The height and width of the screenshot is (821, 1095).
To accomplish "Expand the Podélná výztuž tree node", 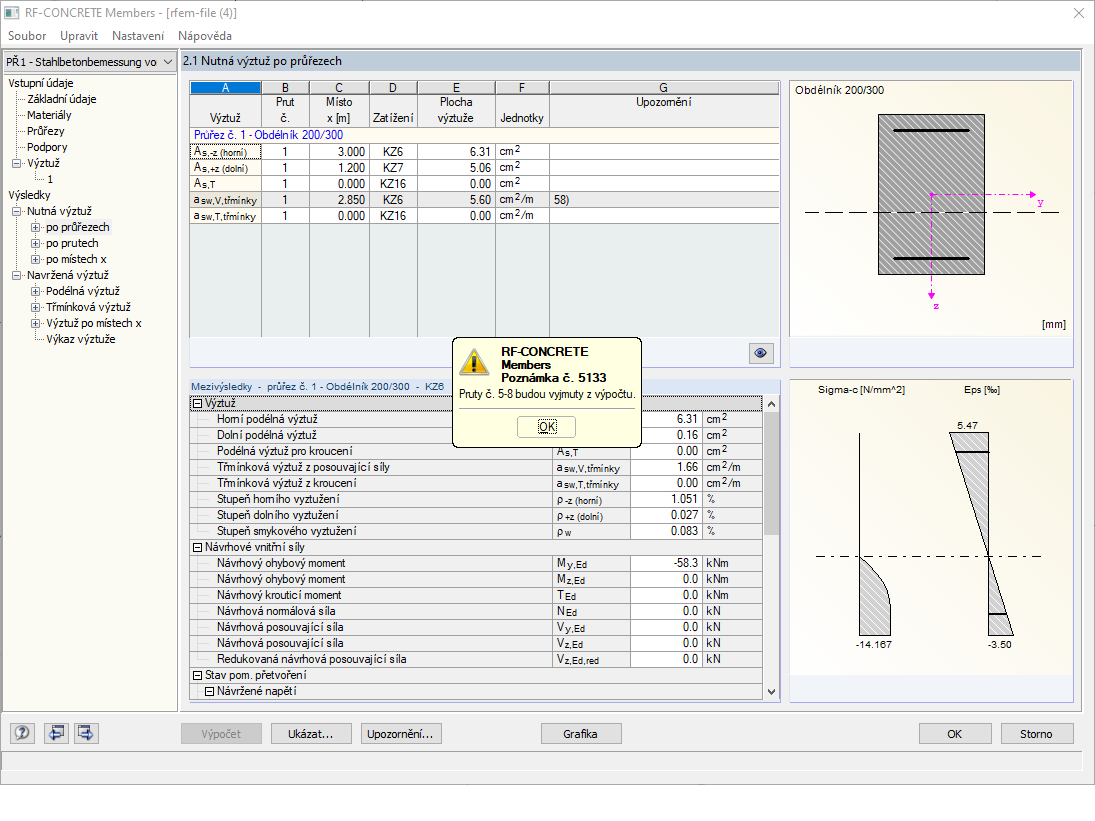I will click(37, 291).
